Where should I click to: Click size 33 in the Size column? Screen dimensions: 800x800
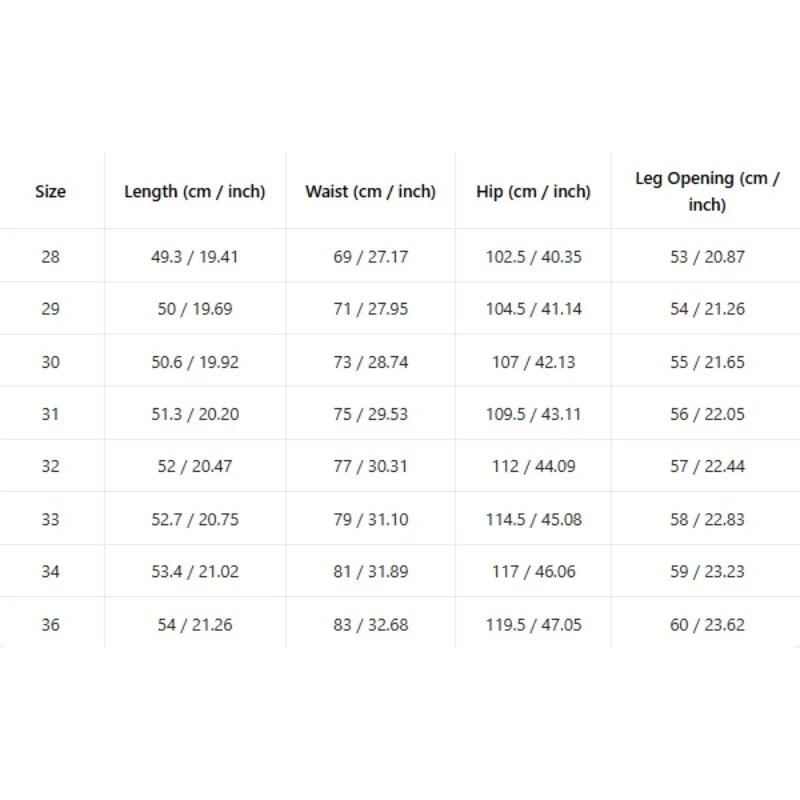(x=50, y=519)
